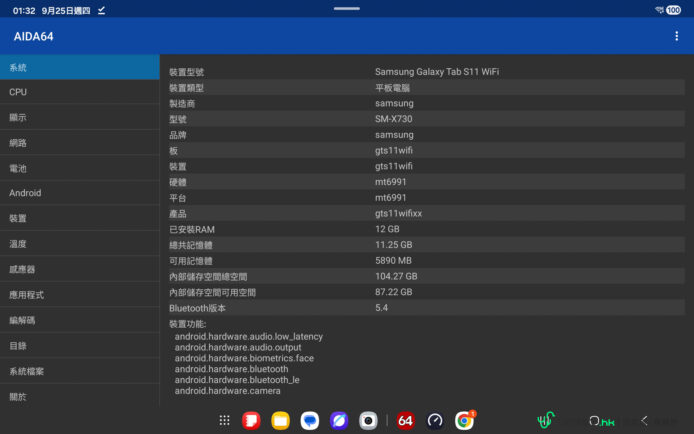Open the 編解碼 codecs section
Screen dimensions: 694x434
(x=80, y=320)
